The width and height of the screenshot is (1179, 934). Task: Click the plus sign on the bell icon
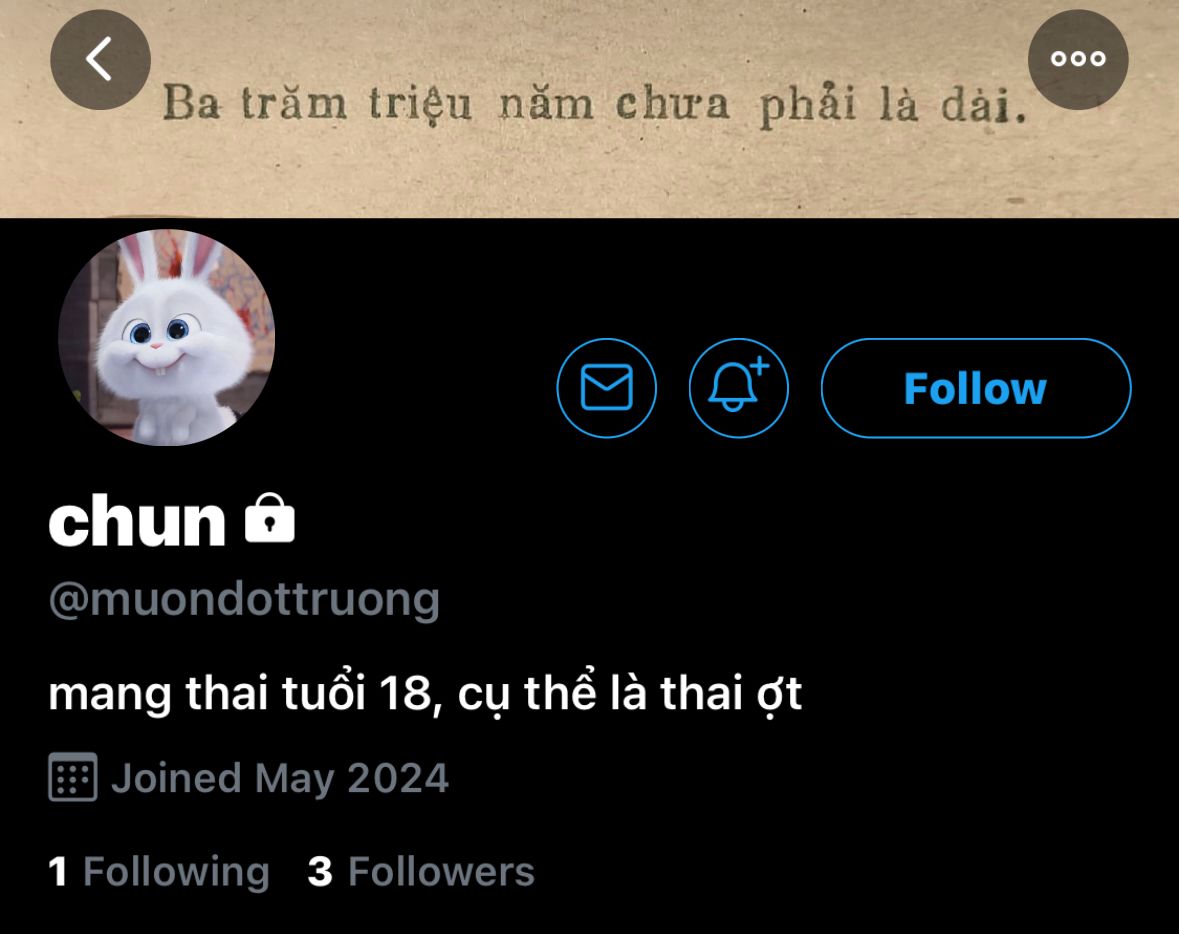coord(760,366)
